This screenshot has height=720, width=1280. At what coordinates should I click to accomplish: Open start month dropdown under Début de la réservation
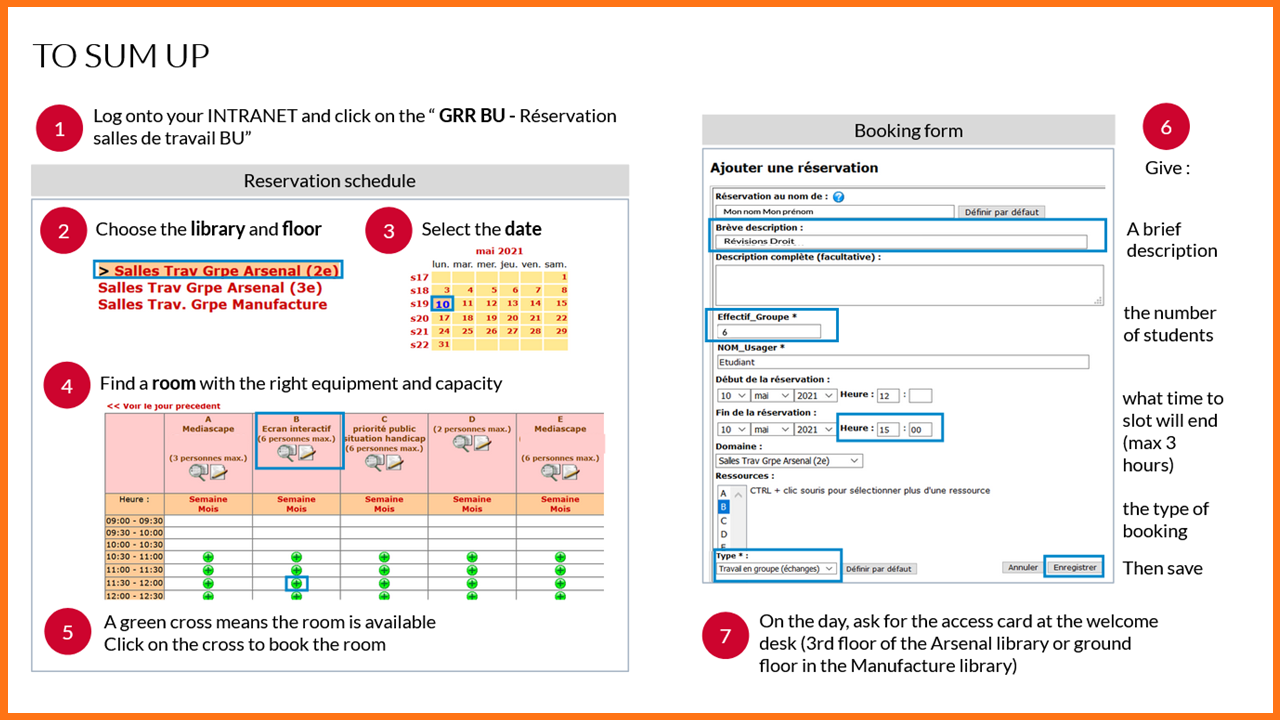pyautogui.click(x=772, y=395)
